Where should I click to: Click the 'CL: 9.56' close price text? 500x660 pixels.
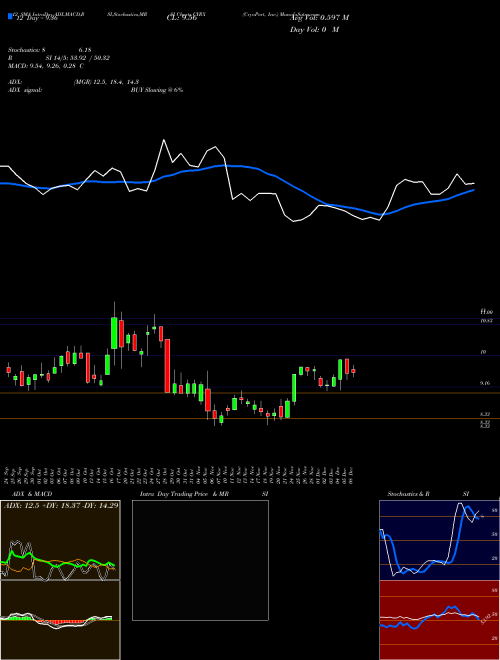(x=182, y=18)
